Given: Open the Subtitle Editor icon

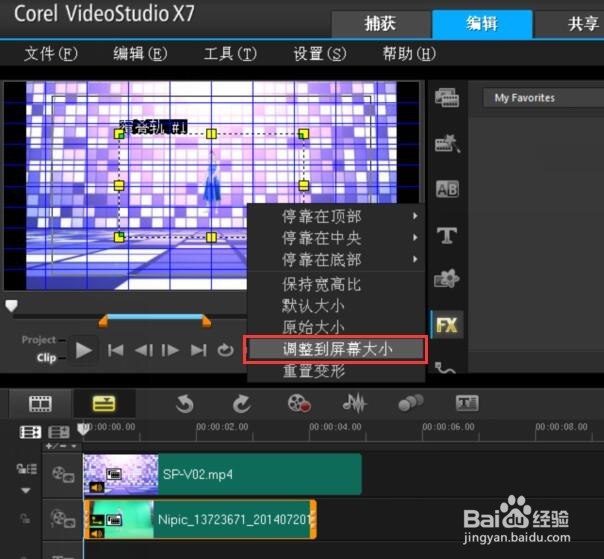Looking at the screenshot, I should tap(467, 403).
